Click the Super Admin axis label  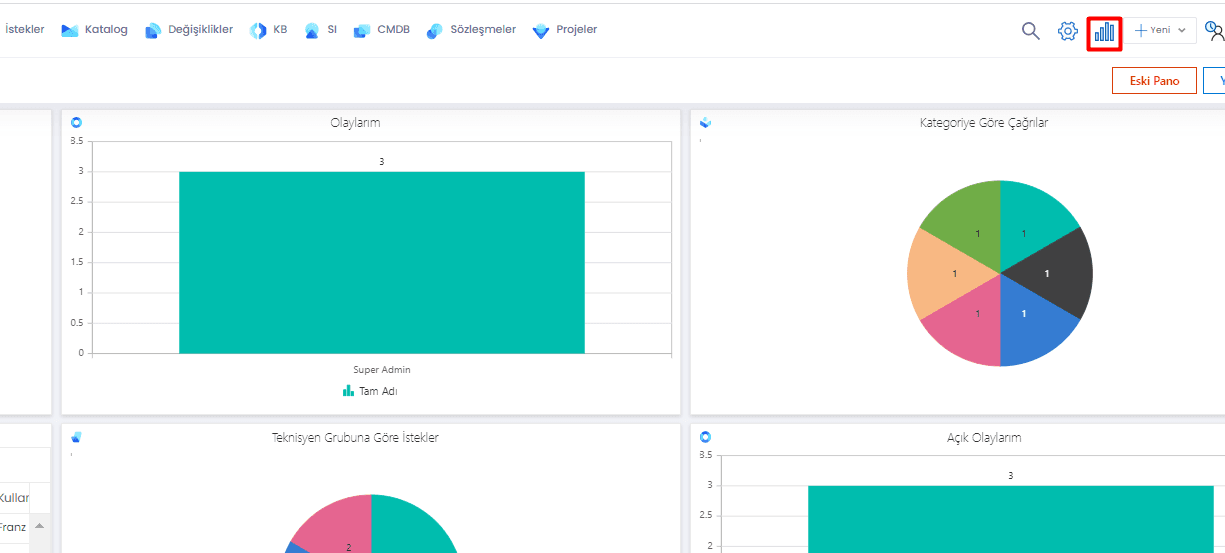click(x=382, y=369)
